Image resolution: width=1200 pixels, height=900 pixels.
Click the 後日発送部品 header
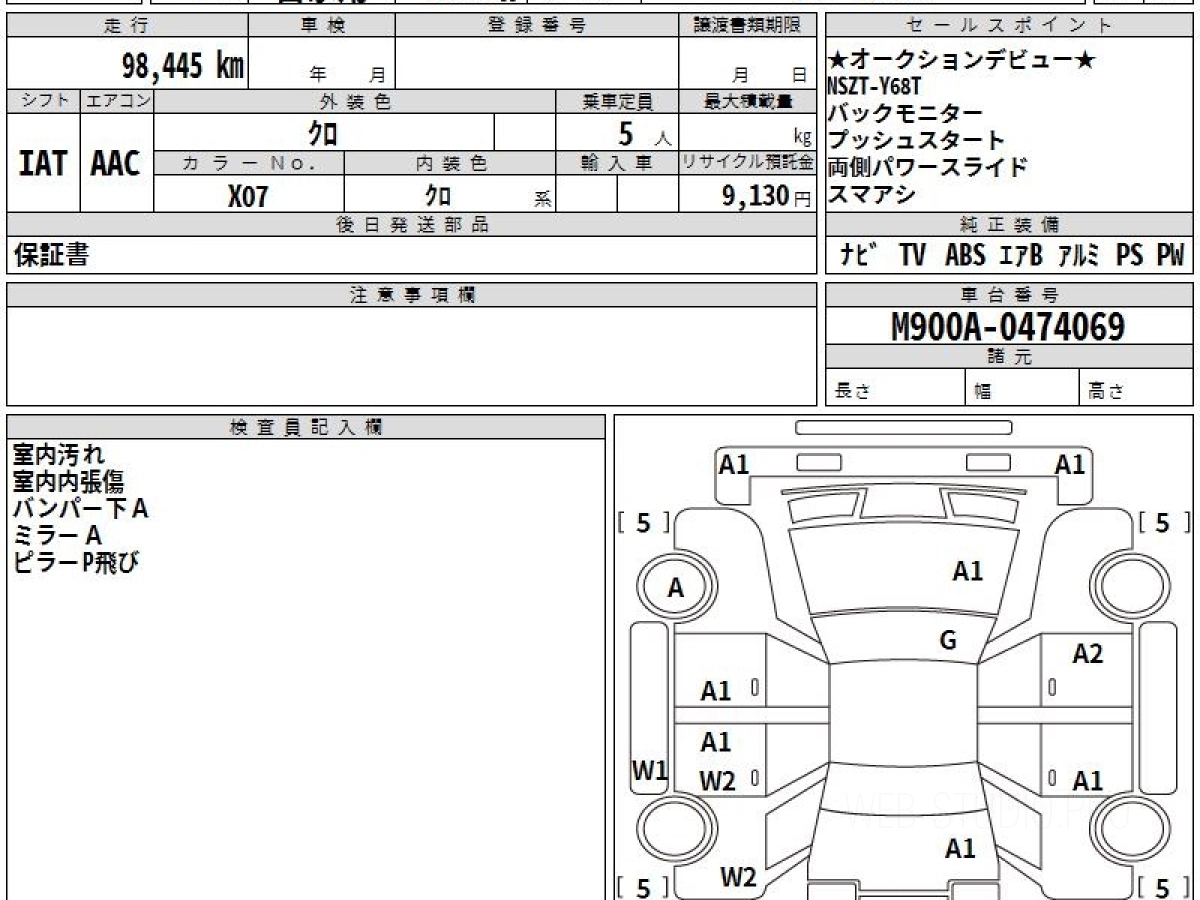tap(412, 225)
